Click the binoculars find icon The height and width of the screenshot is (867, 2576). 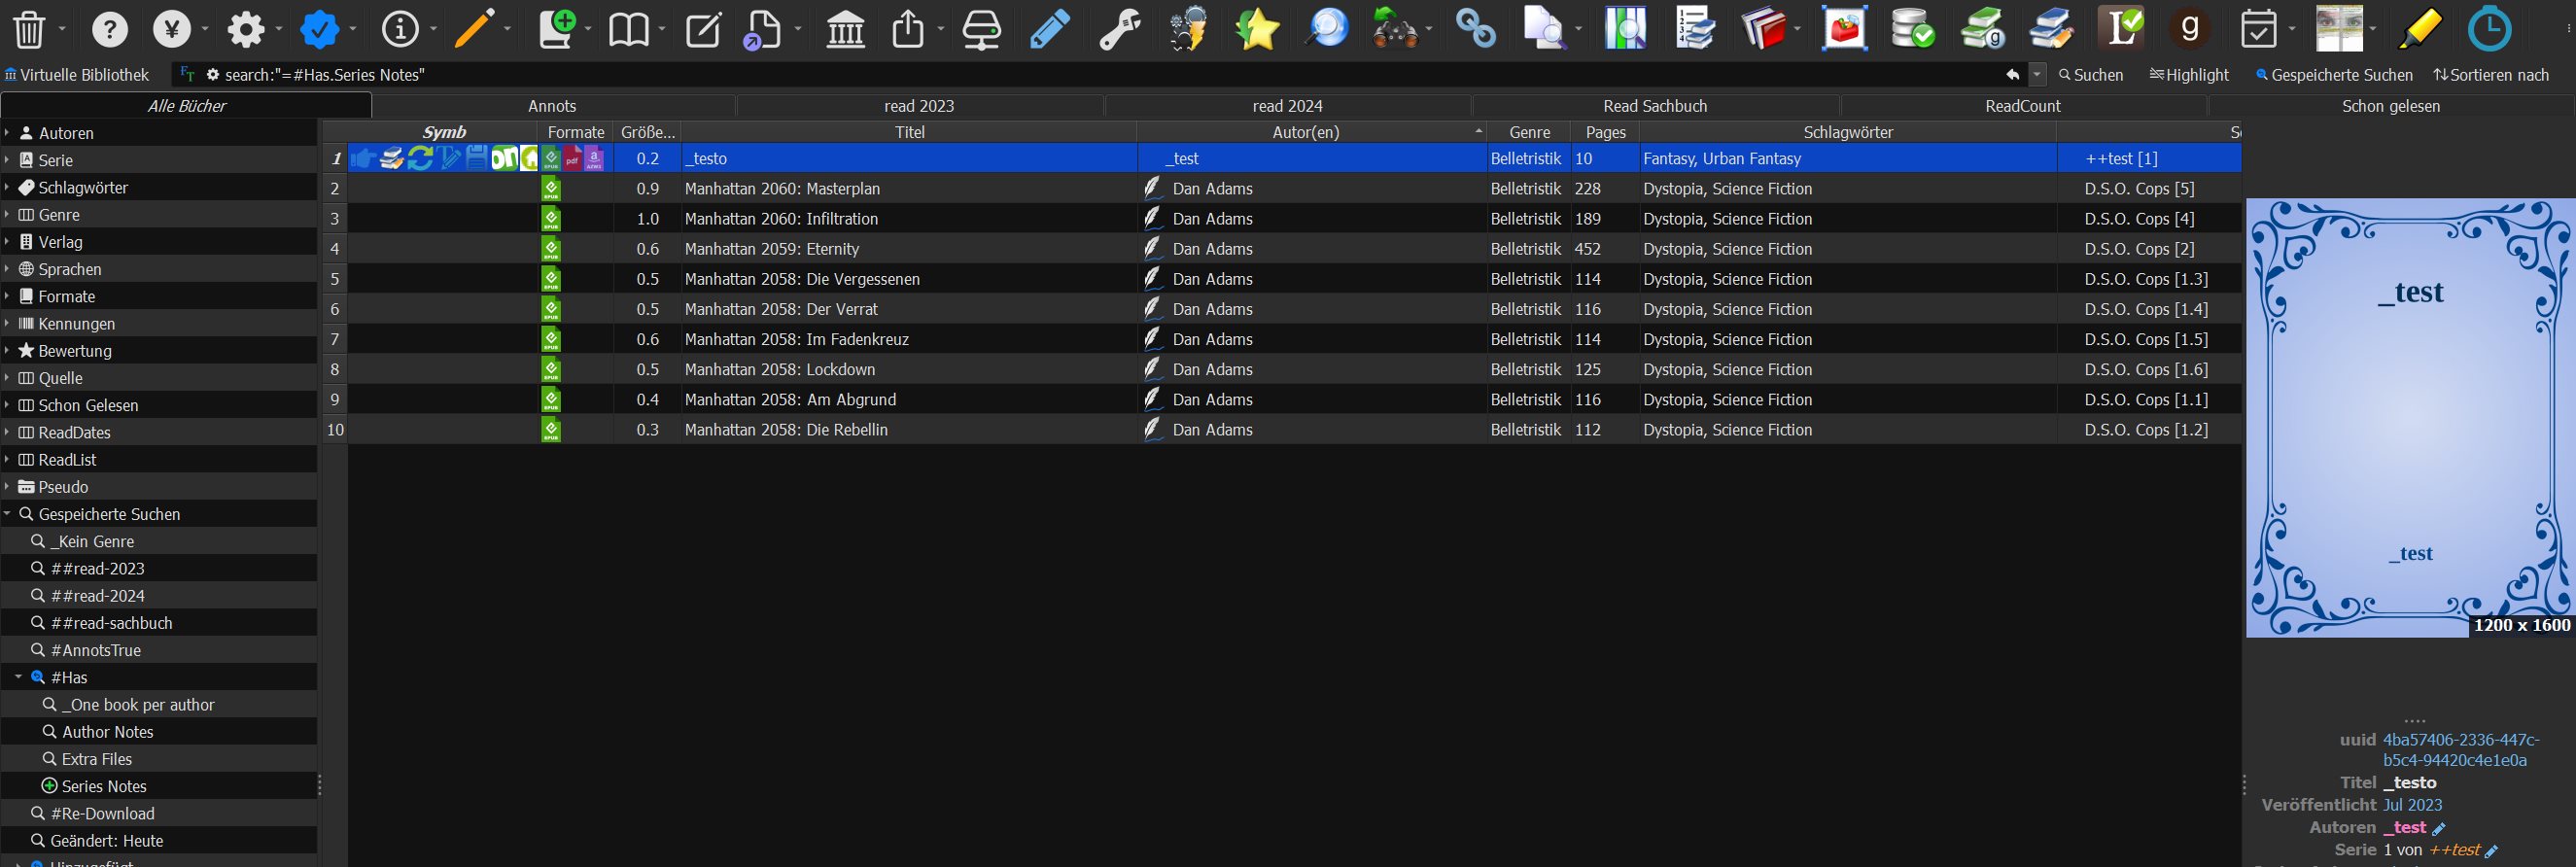tap(1395, 30)
